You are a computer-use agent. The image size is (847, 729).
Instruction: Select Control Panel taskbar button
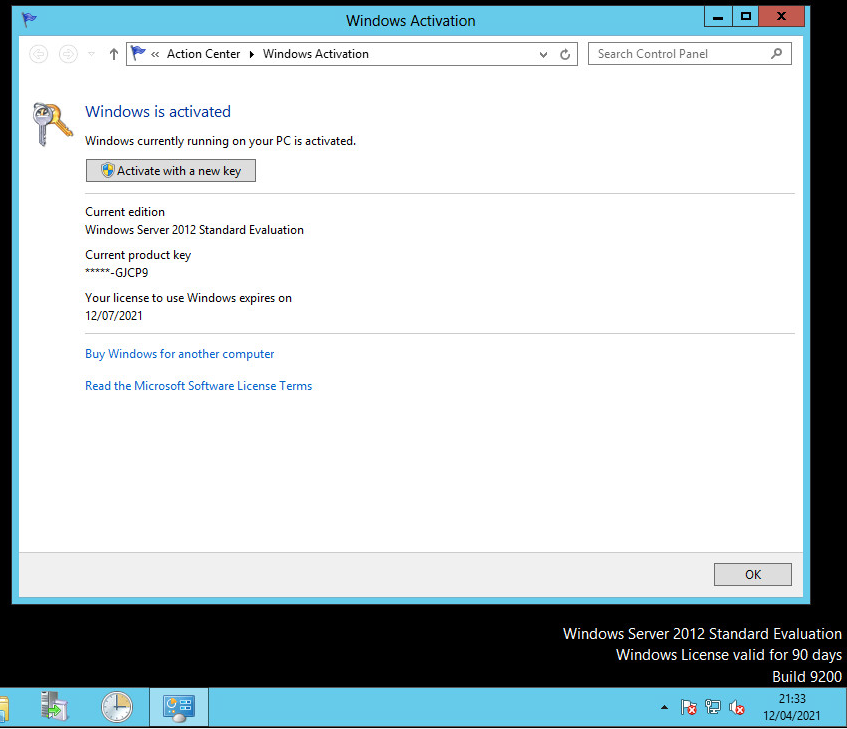click(x=179, y=707)
